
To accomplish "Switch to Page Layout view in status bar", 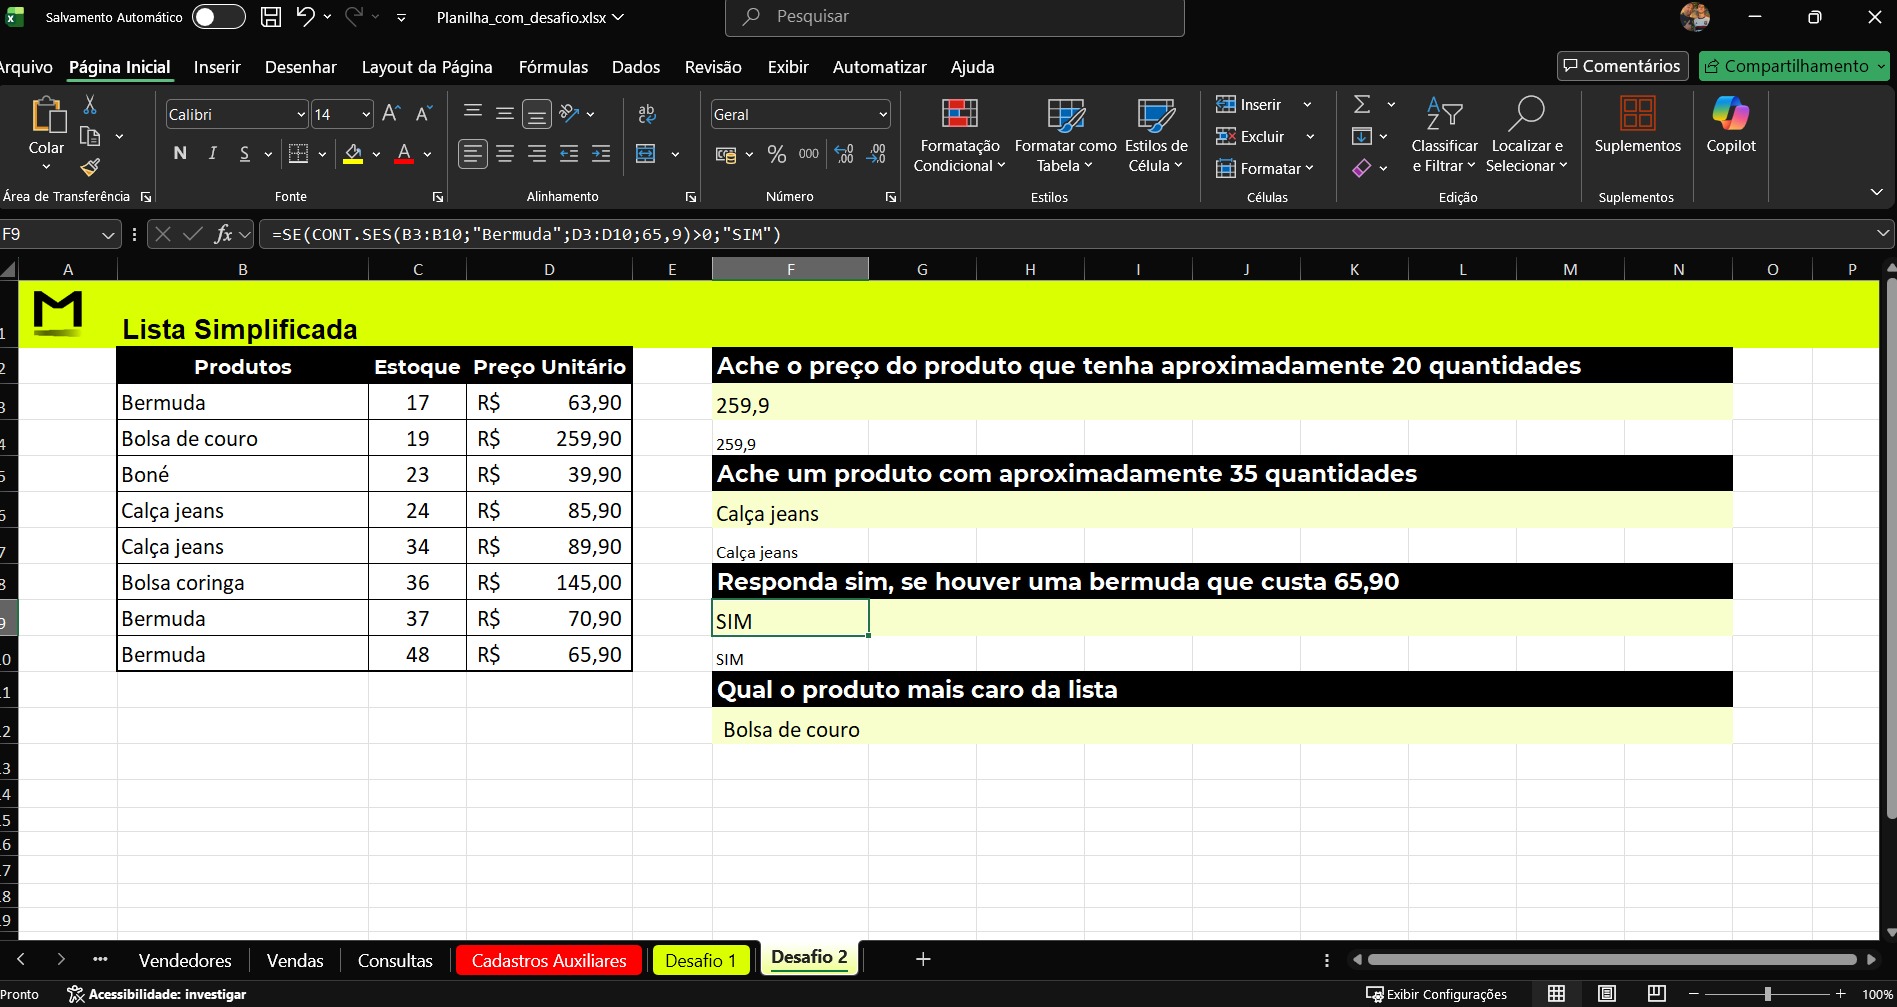I will click(x=1607, y=993).
